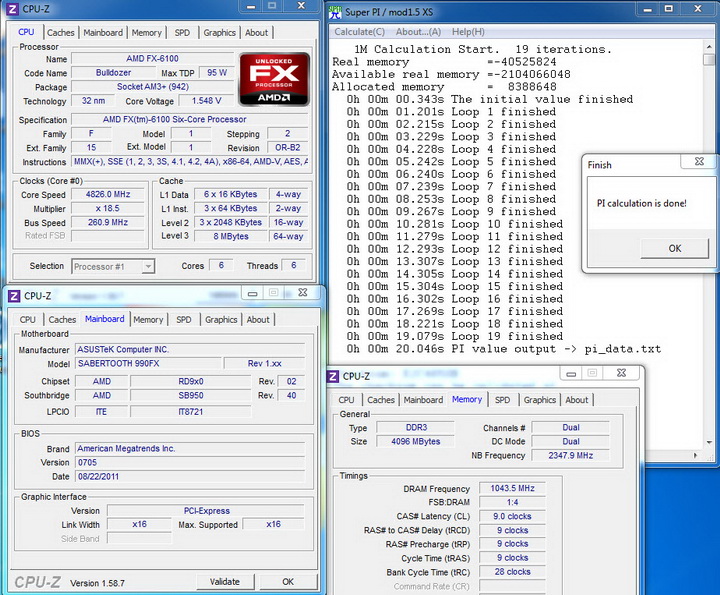
Task: Click the BIOS version 0705 field
Action: pos(190,462)
